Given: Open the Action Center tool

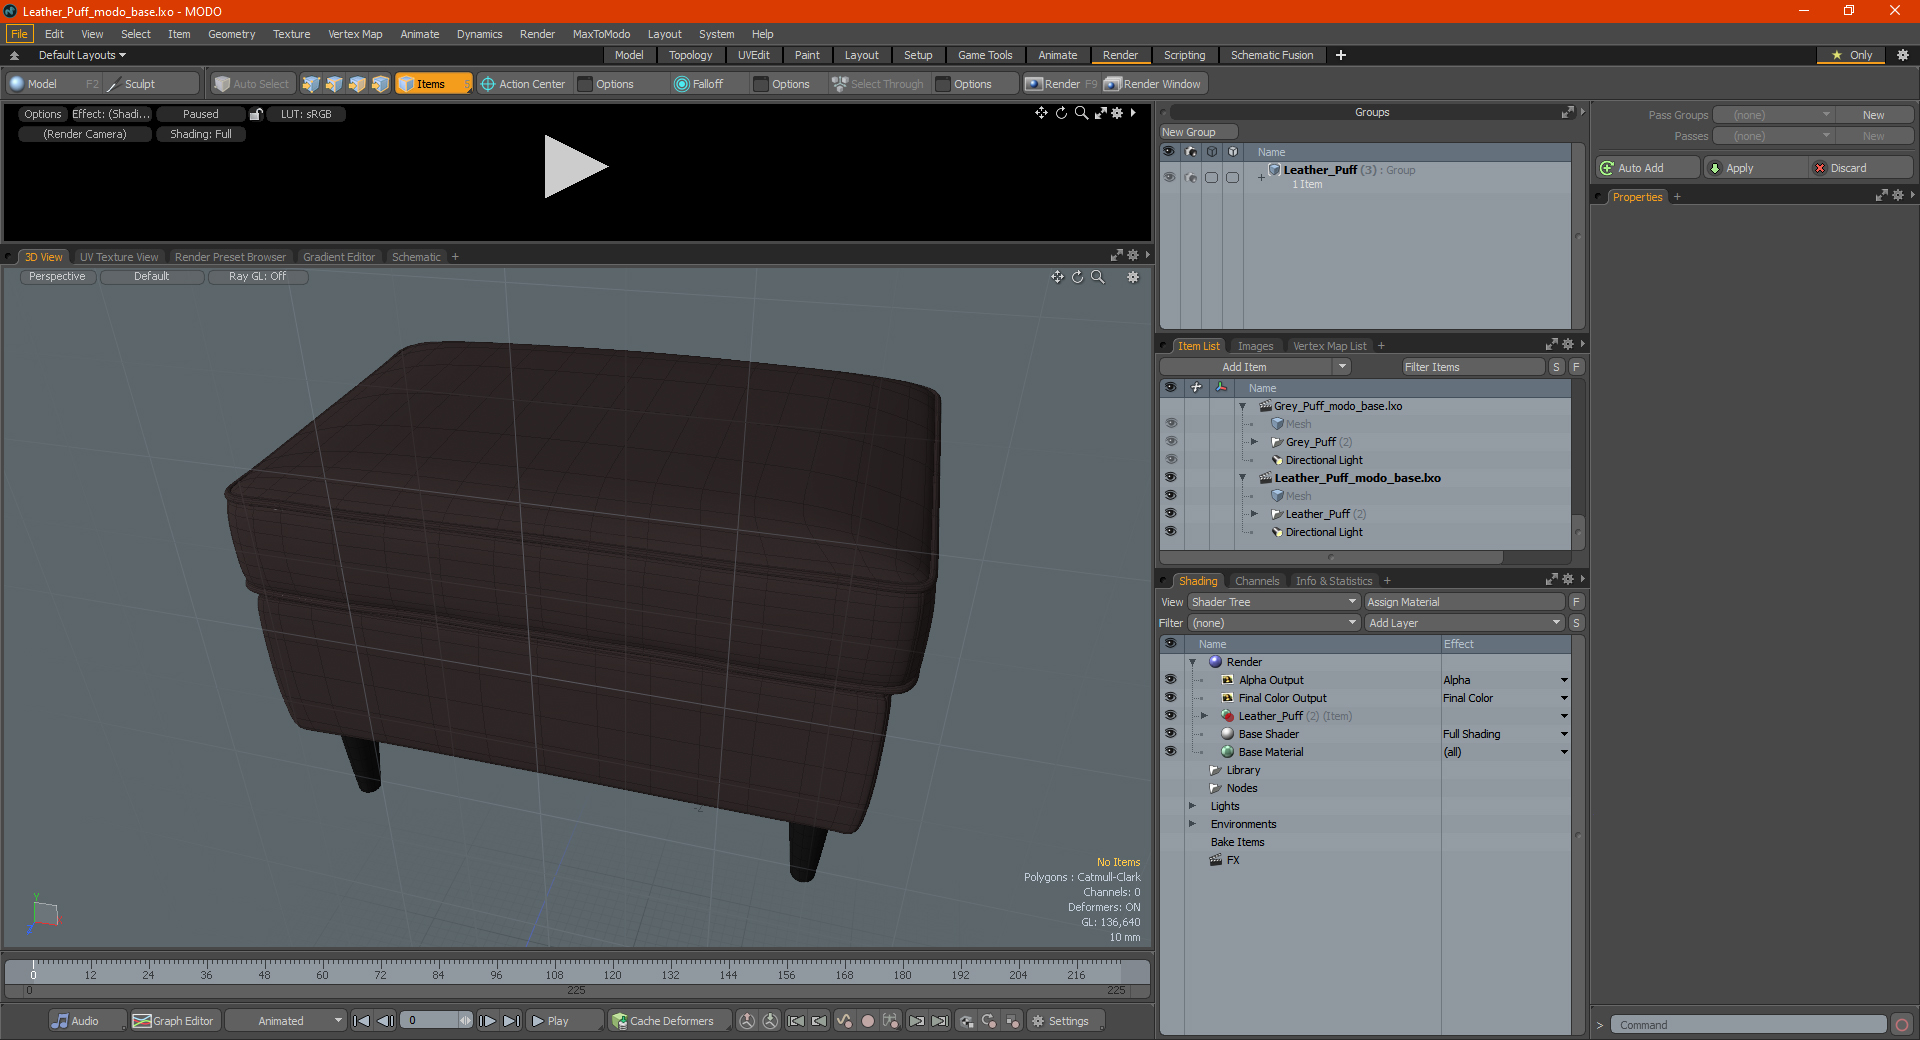Looking at the screenshot, I should (x=523, y=84).
